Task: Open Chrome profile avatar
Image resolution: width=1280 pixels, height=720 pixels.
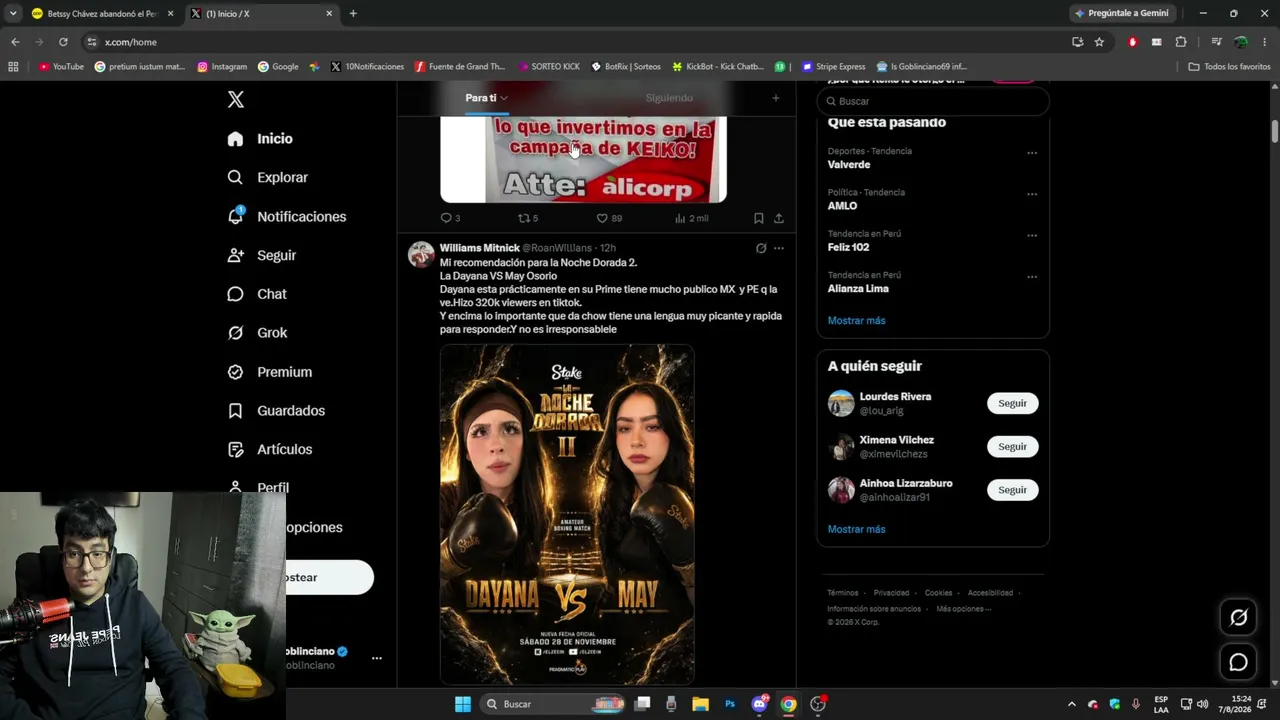Action: (x=1241, y=42)
